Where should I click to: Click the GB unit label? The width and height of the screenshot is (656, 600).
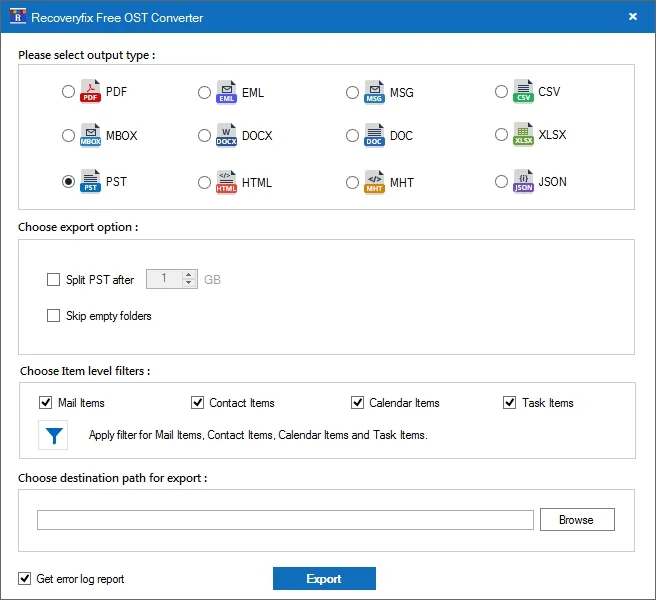click(212, 279)
